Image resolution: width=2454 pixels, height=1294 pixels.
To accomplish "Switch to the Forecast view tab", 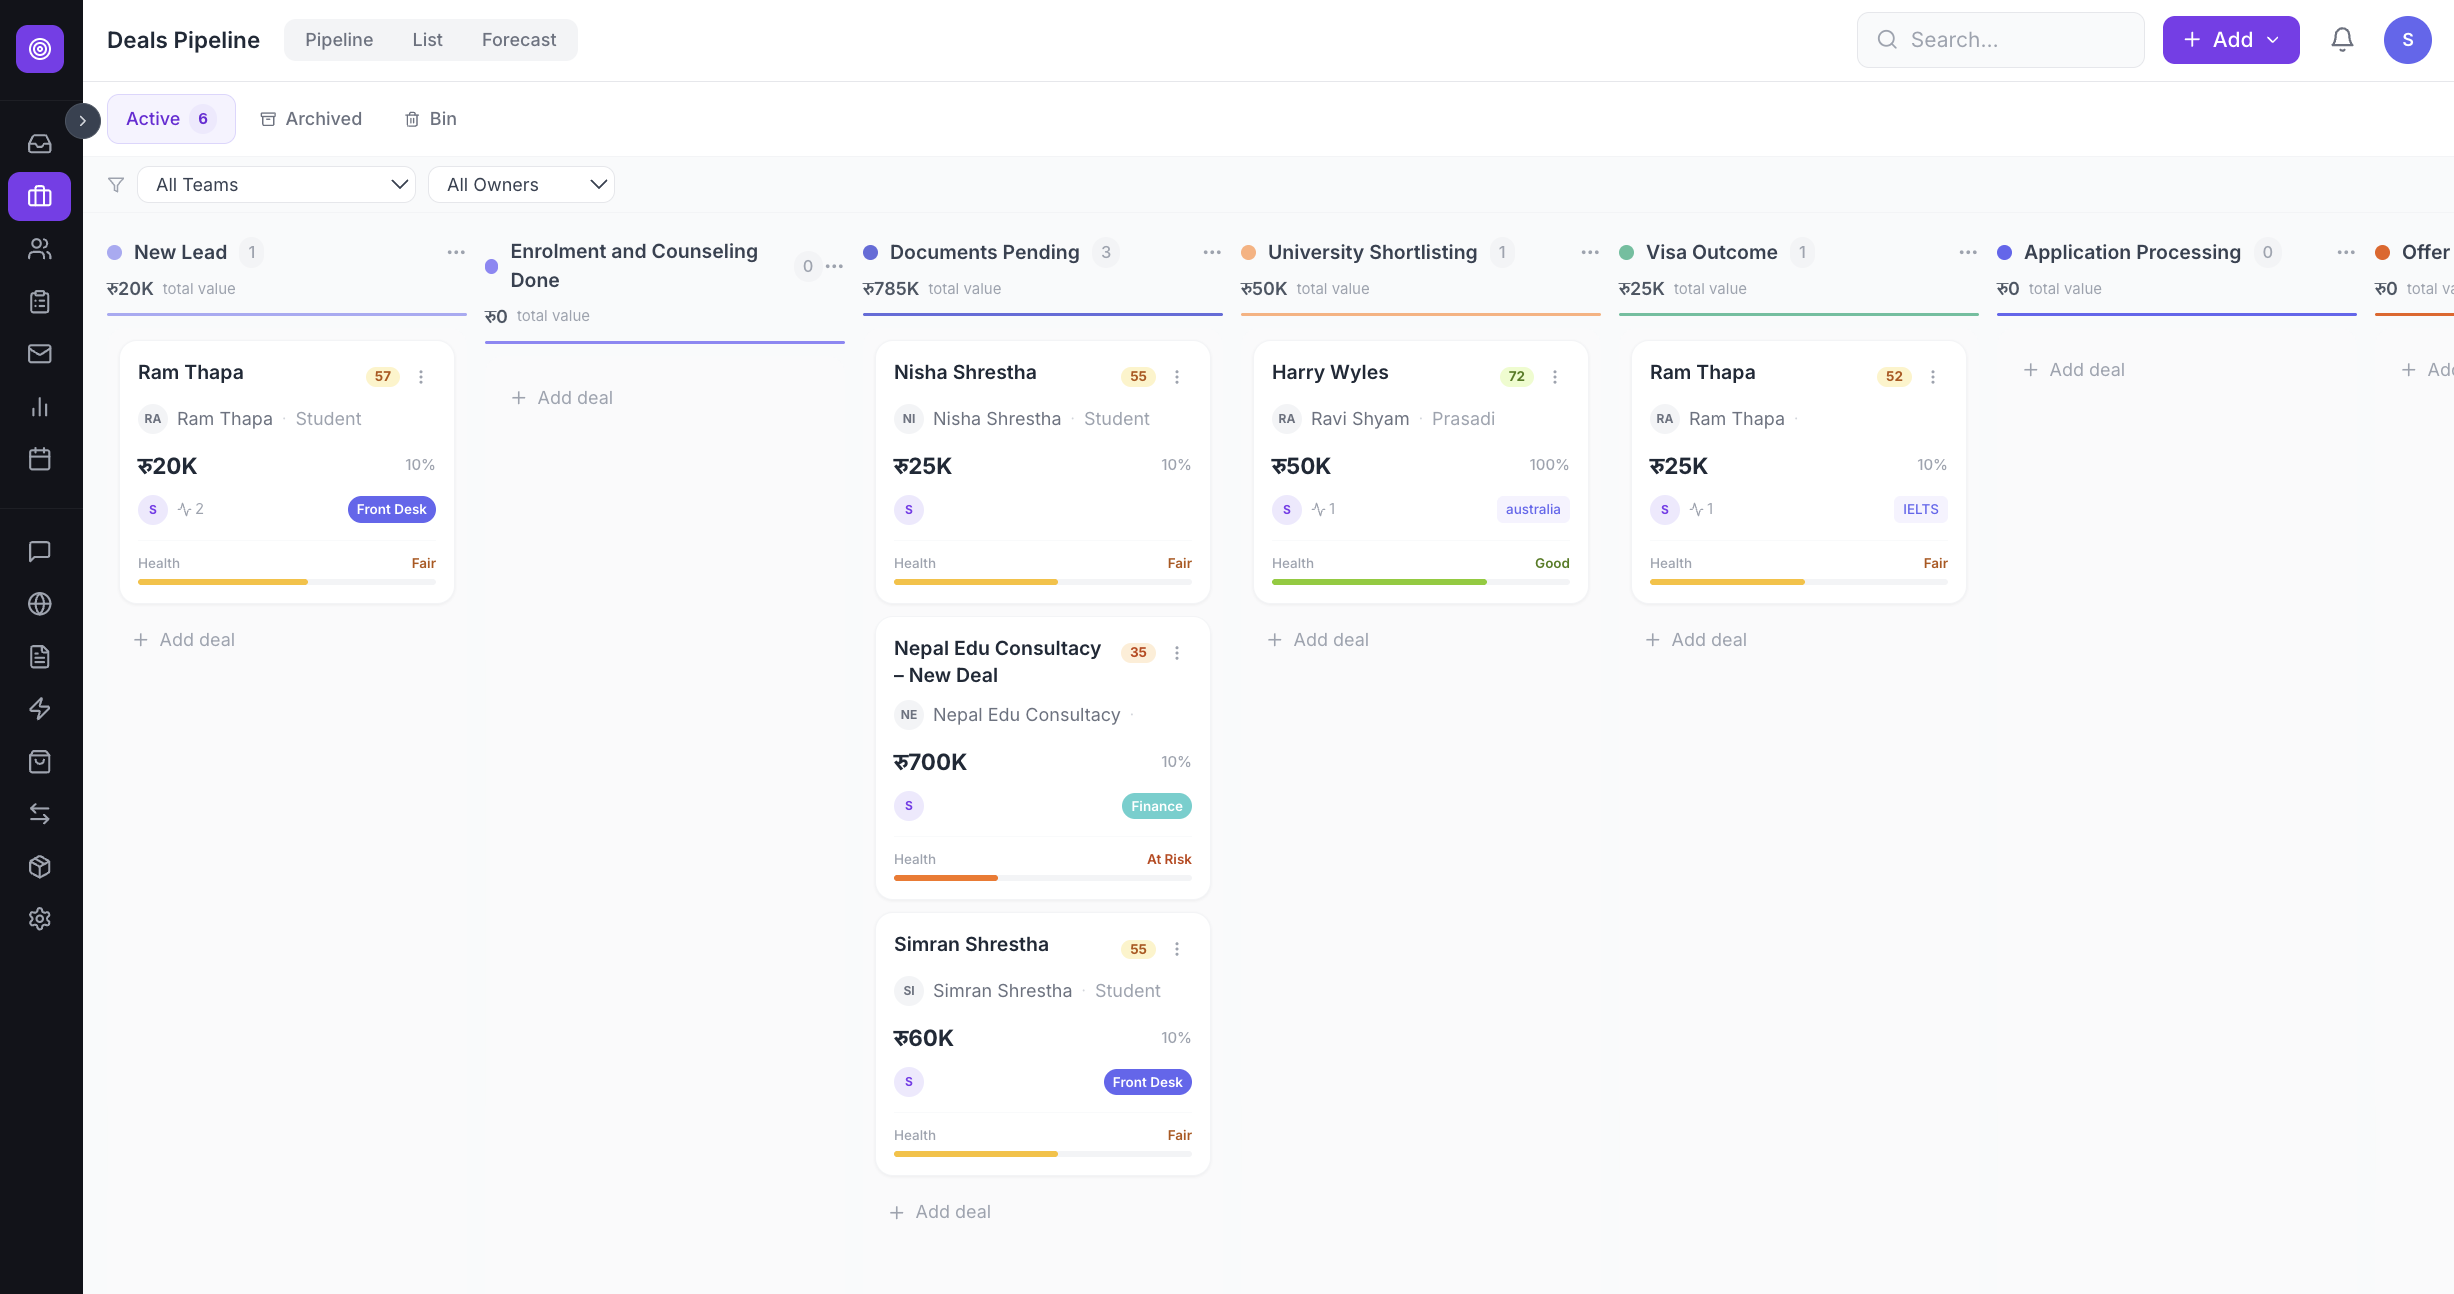I will click(519, 40).
